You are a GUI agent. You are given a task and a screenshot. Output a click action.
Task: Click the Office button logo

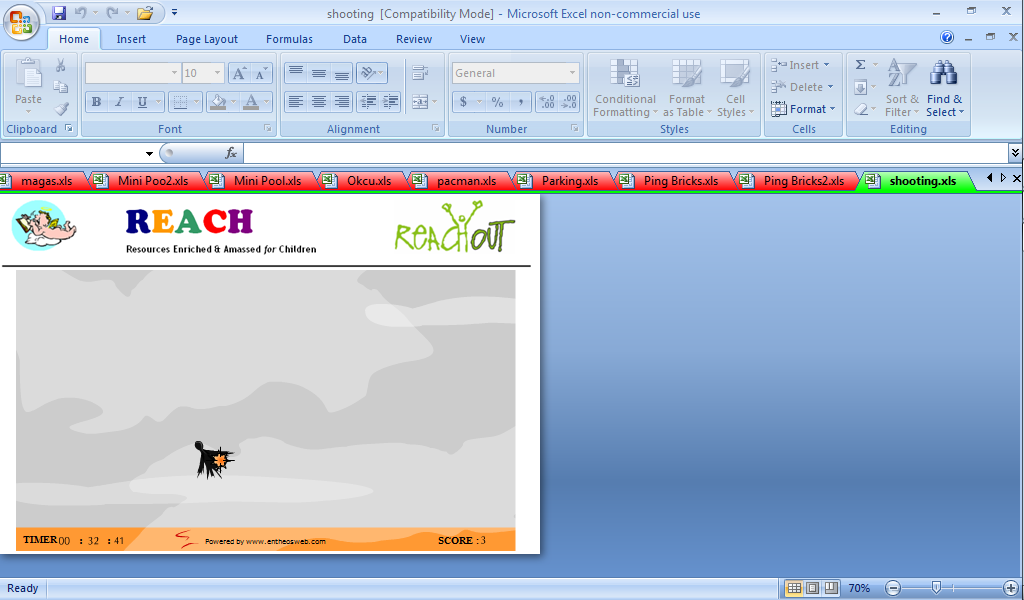21,22
